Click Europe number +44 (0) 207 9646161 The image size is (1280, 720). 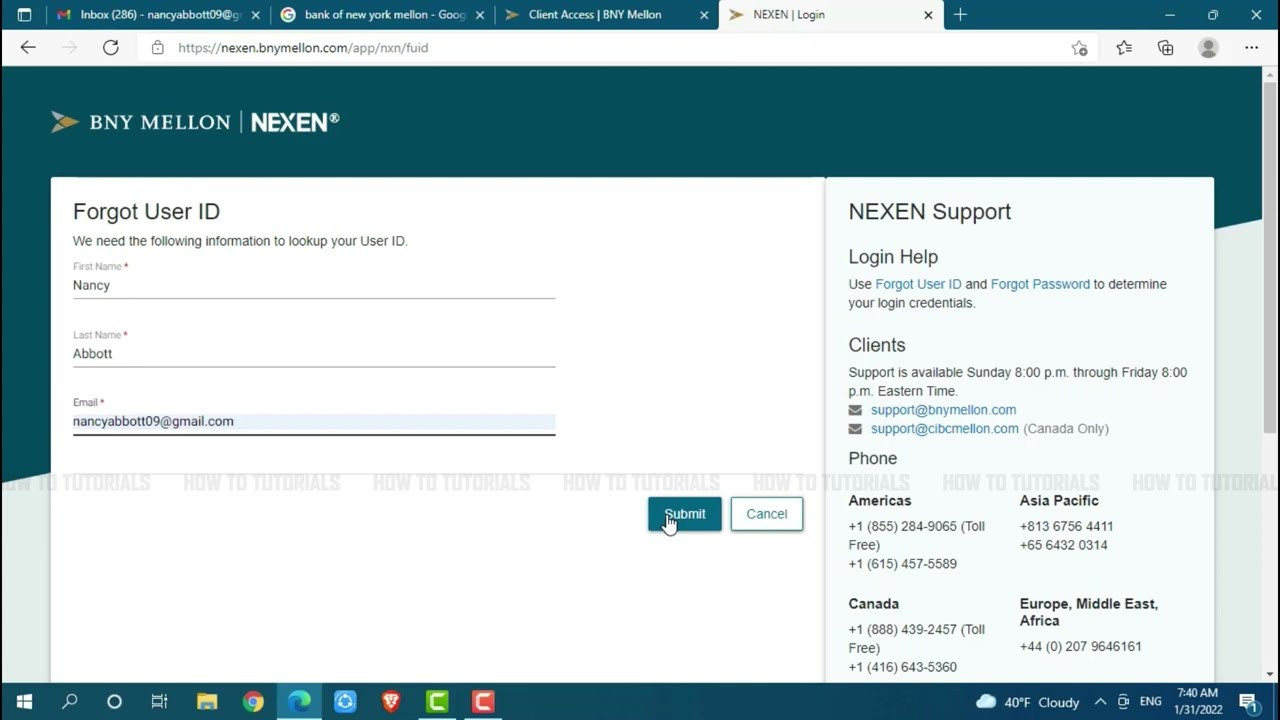coord(1081,646)
